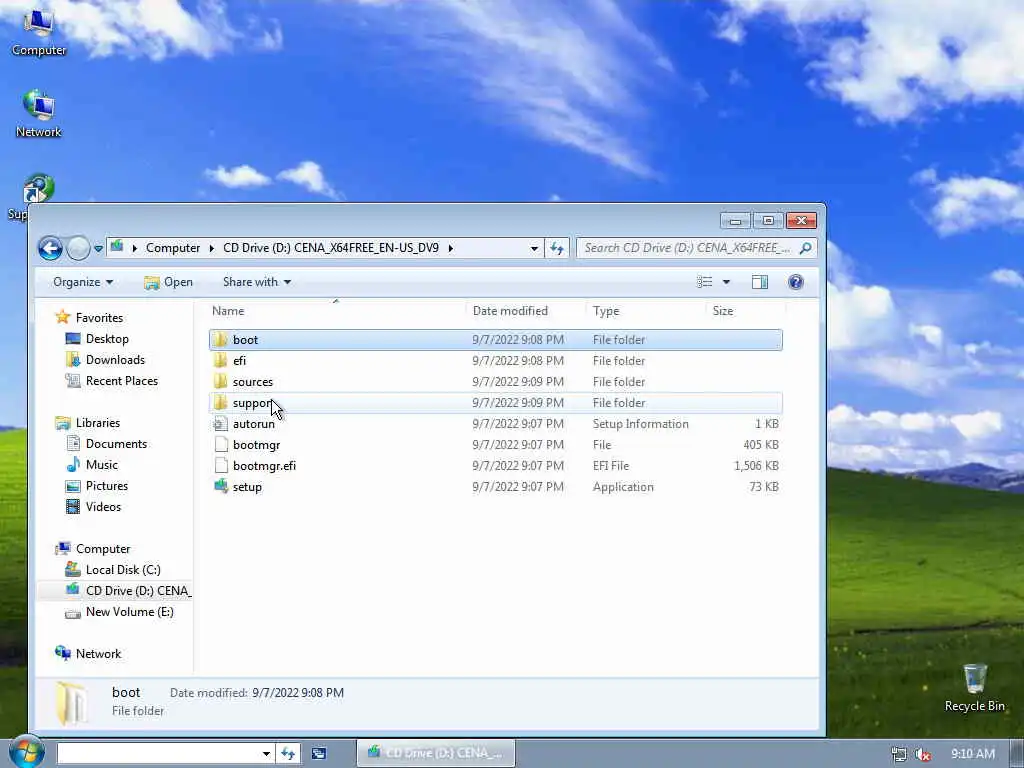The image size is (1024, 768).
Task: Open the Start menu orb
Action: (26, 751)
